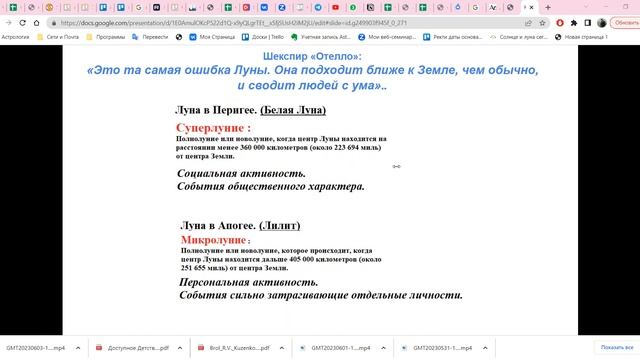Click the red heading Микролуние
The height and width of the screenshot is (360, 640).
coord(213,240)
